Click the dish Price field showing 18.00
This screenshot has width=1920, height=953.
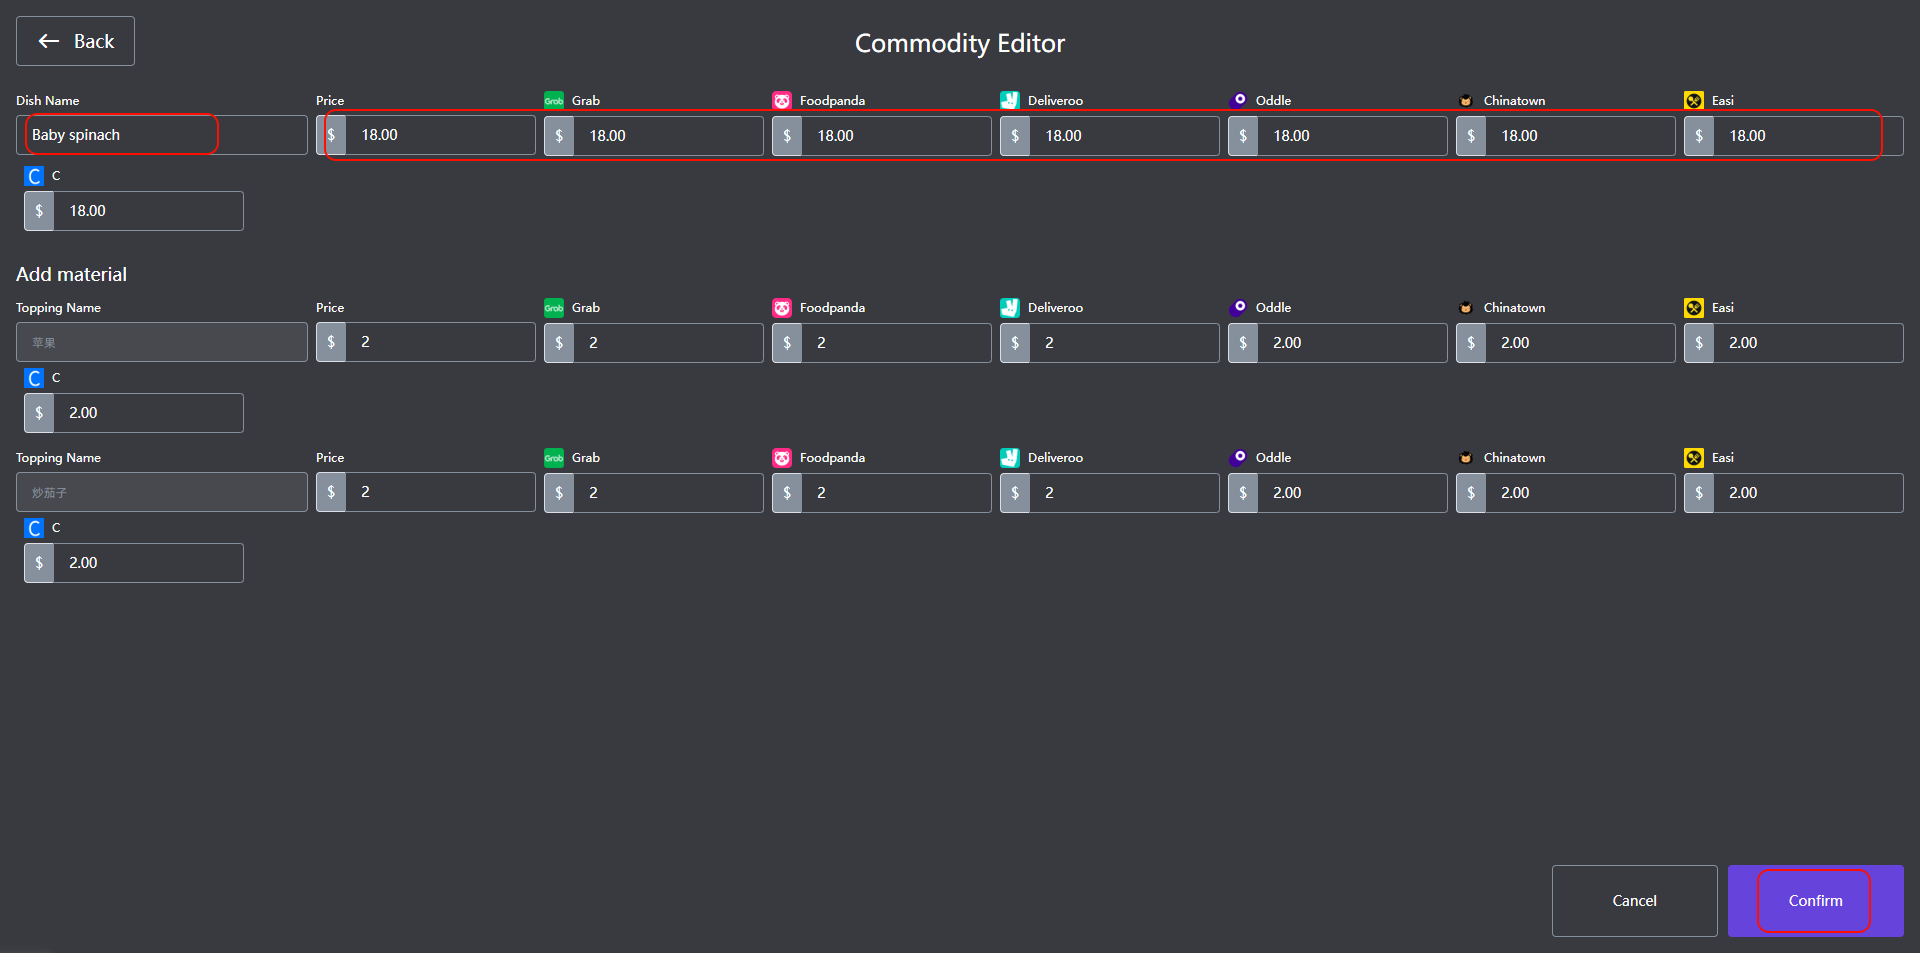click(x=438, y=135)
